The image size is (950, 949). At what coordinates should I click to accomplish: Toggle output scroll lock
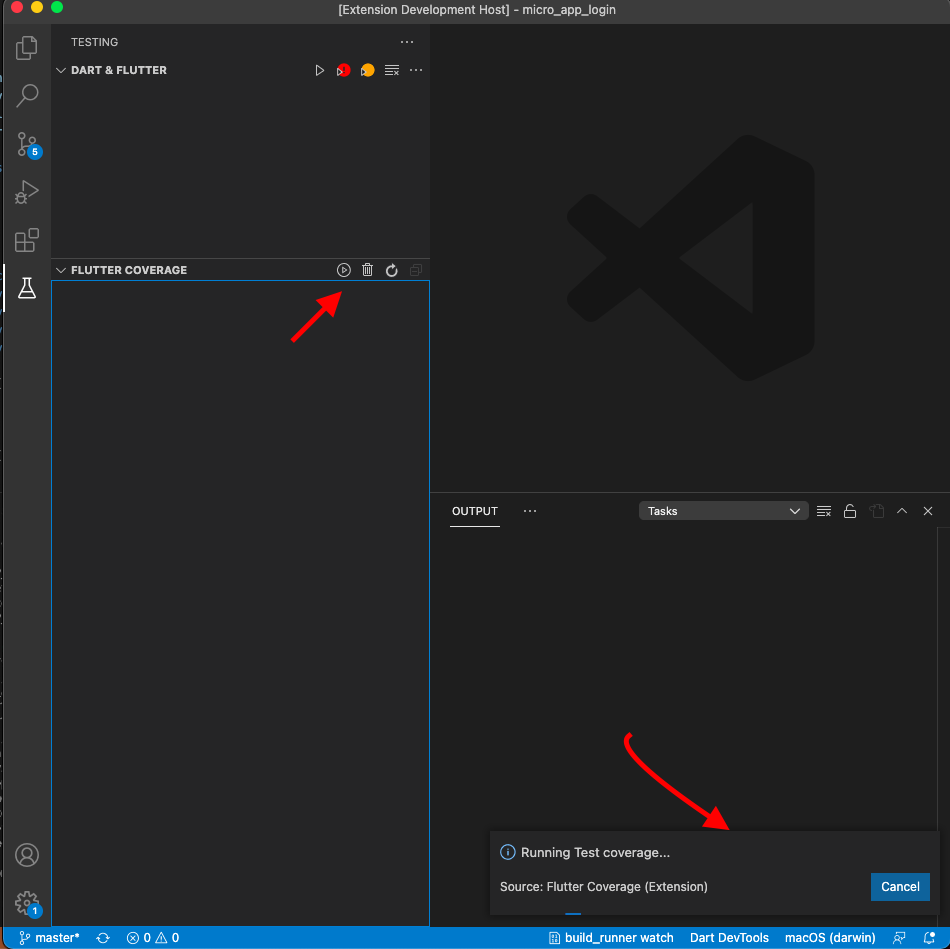[x=849, y=511]
